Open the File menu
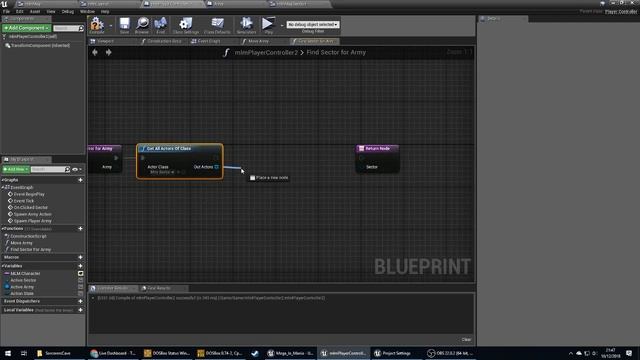The width and height of the screenshot is (640, 360). pyautogui.click(x=6, y=12)
